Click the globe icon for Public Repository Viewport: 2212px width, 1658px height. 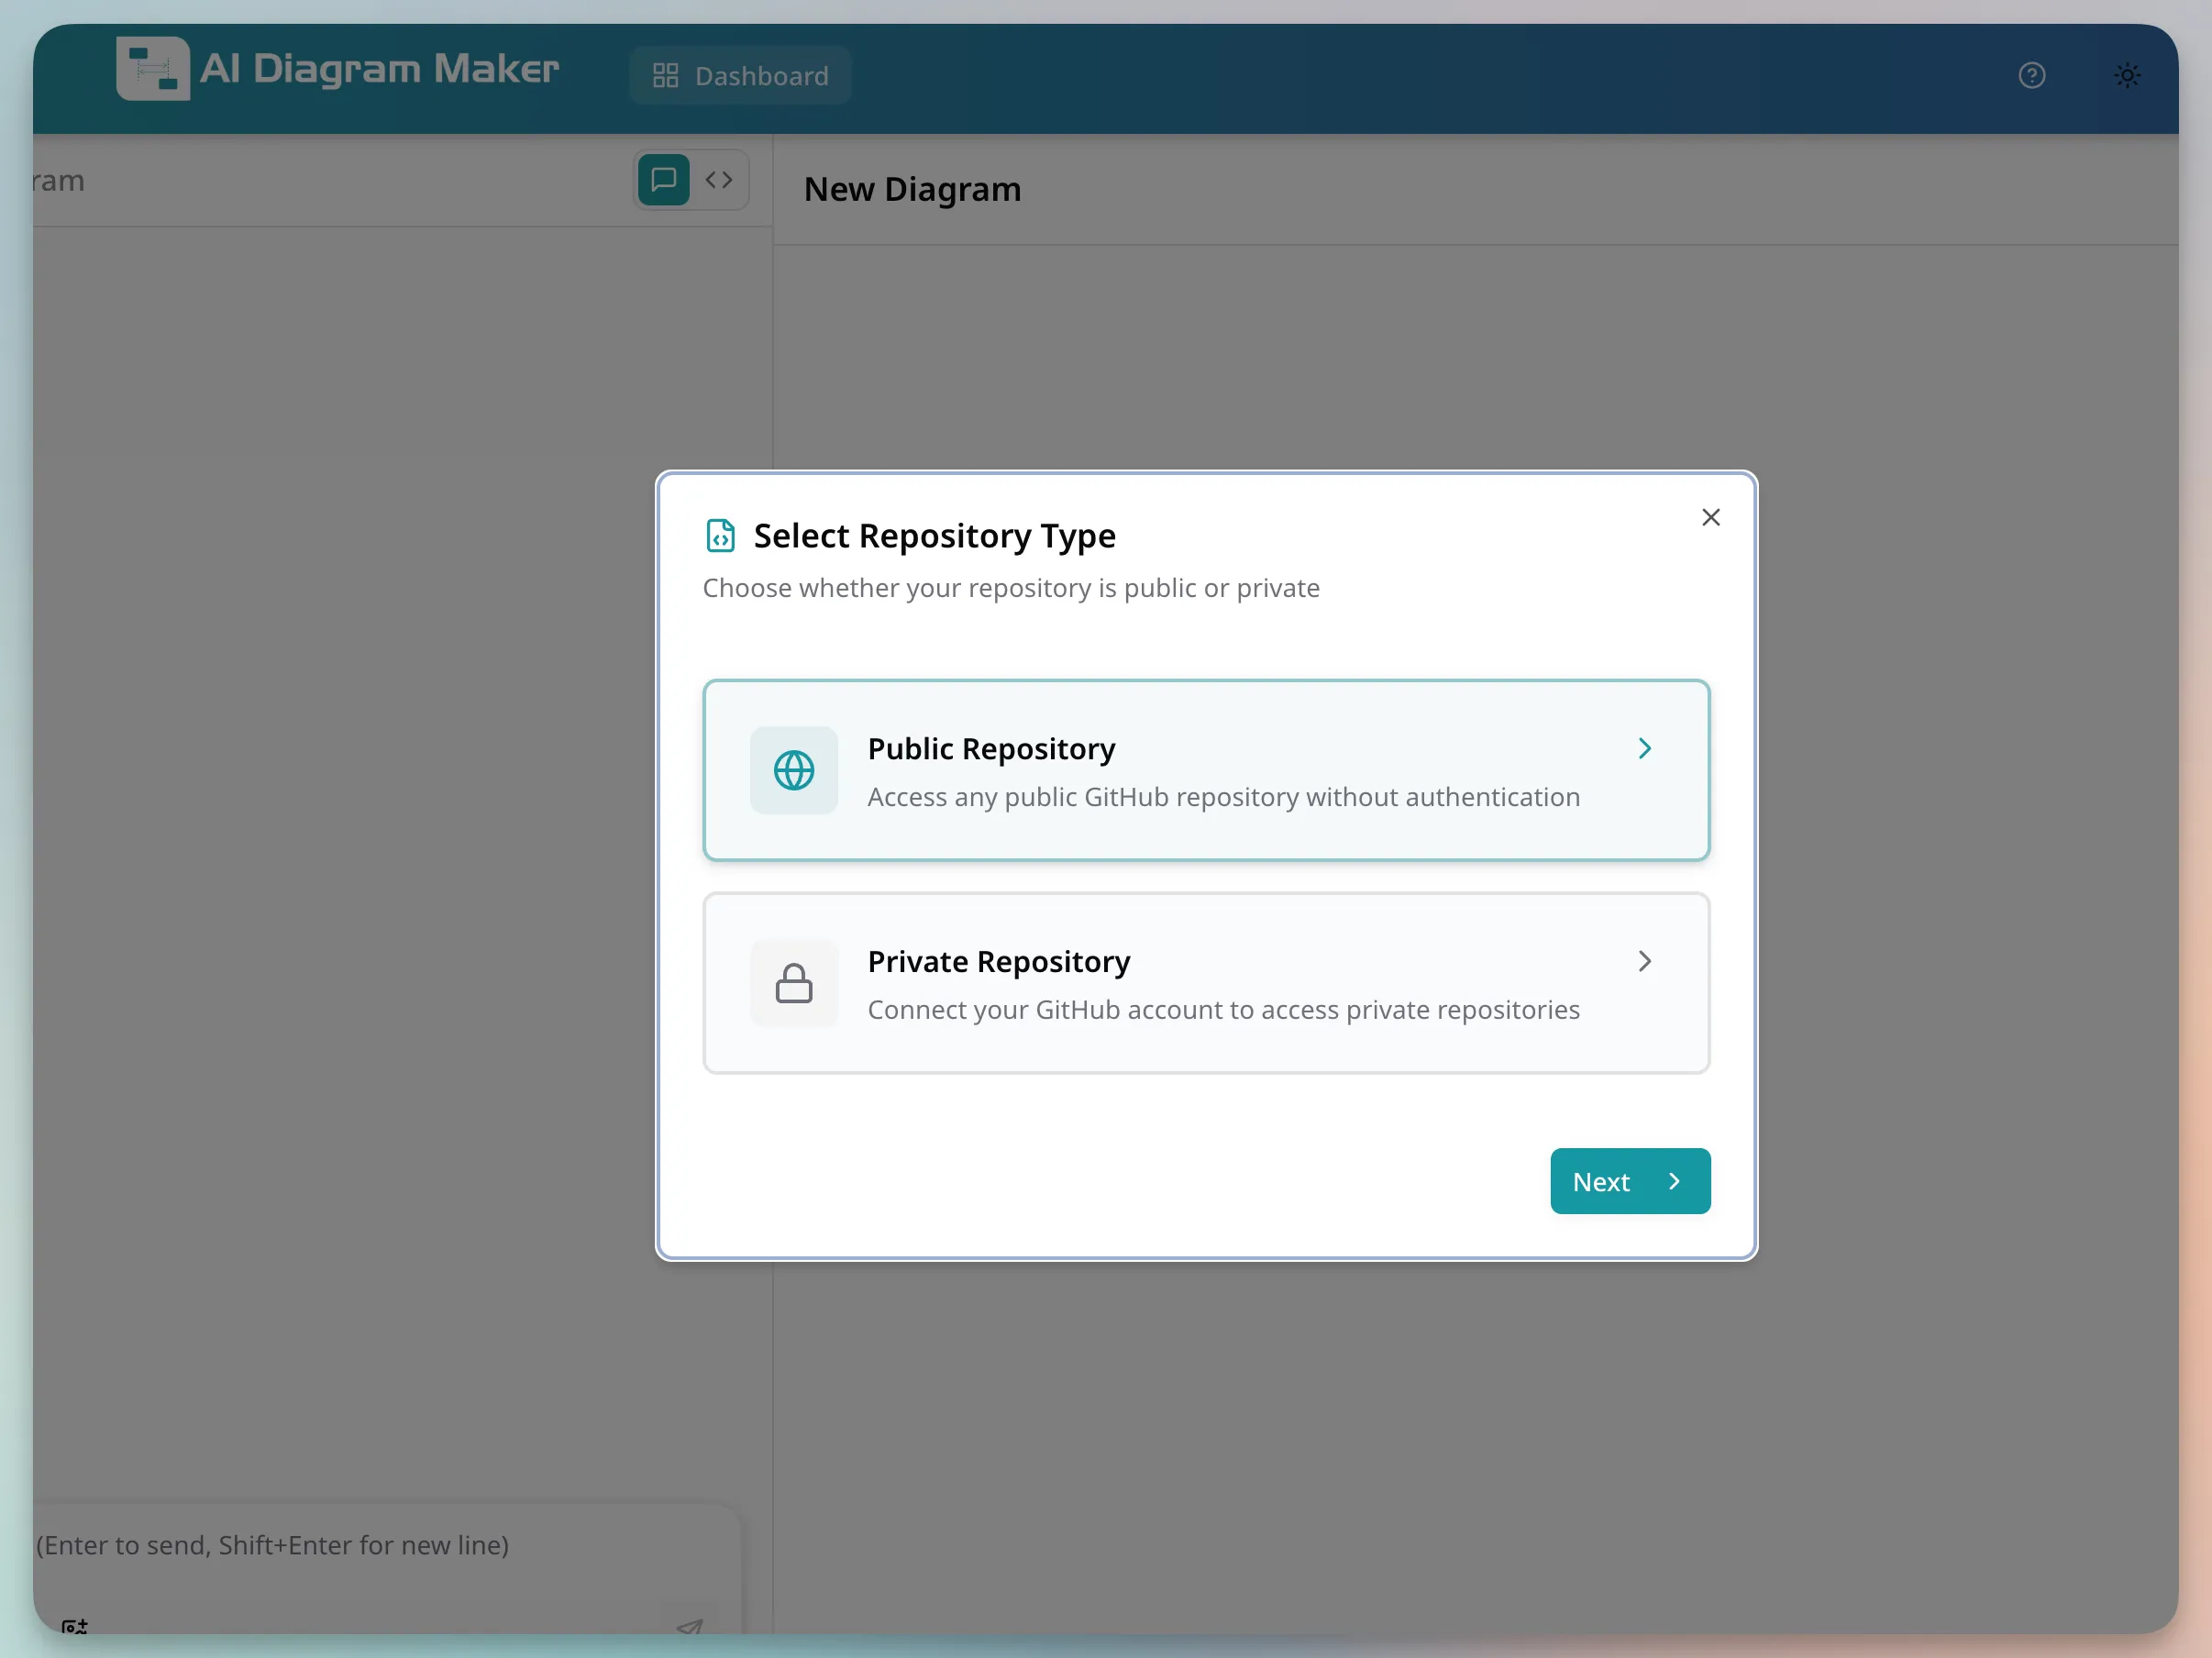tap(793, 770)
